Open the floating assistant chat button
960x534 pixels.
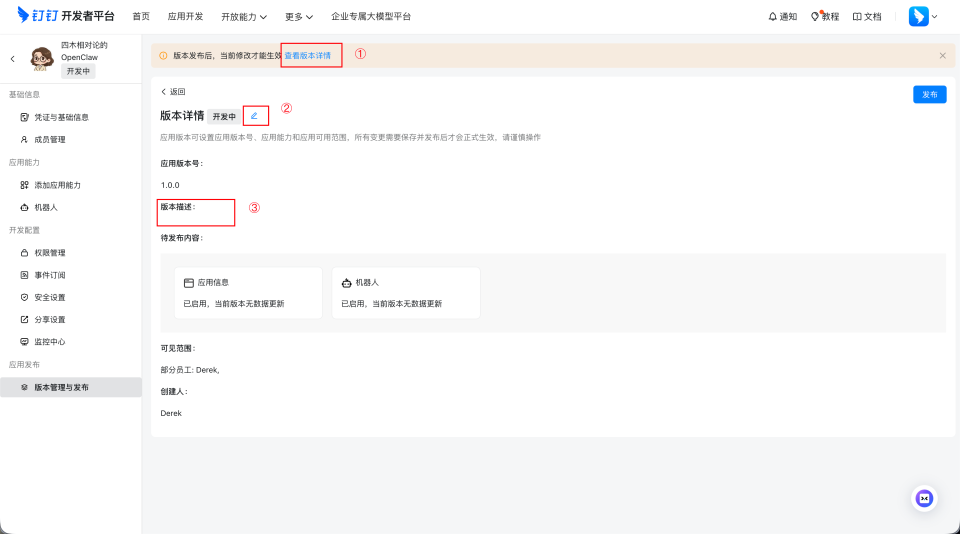(x=924, y=498)
